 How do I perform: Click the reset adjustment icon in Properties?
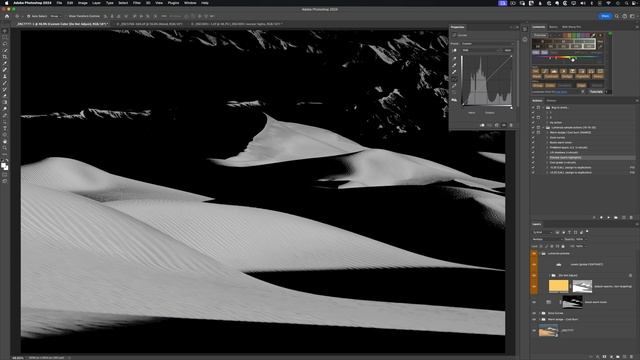tap(497, 125)
